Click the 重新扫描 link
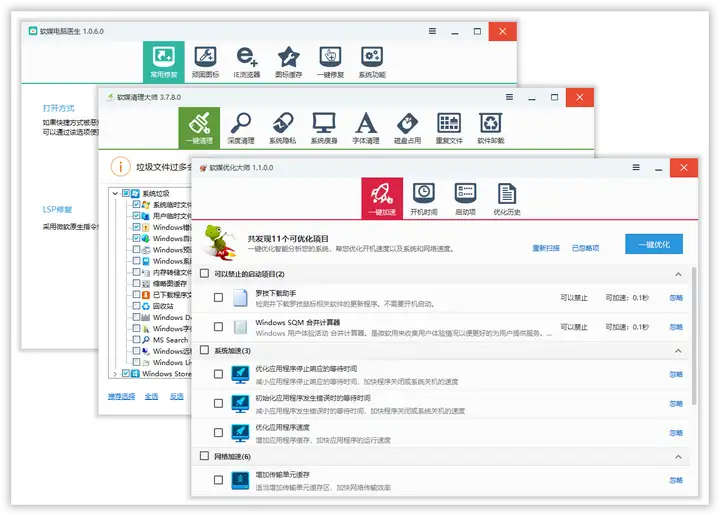The image size is (720, 516). pos(546,248)
